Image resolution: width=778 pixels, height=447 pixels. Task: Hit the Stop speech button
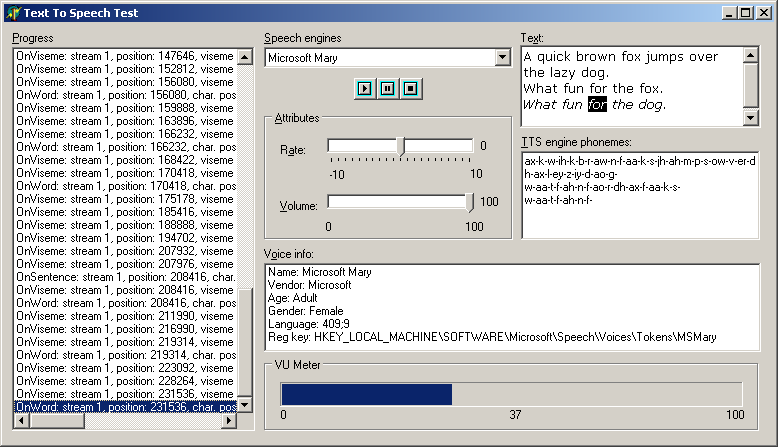click(x=410, y=89)
